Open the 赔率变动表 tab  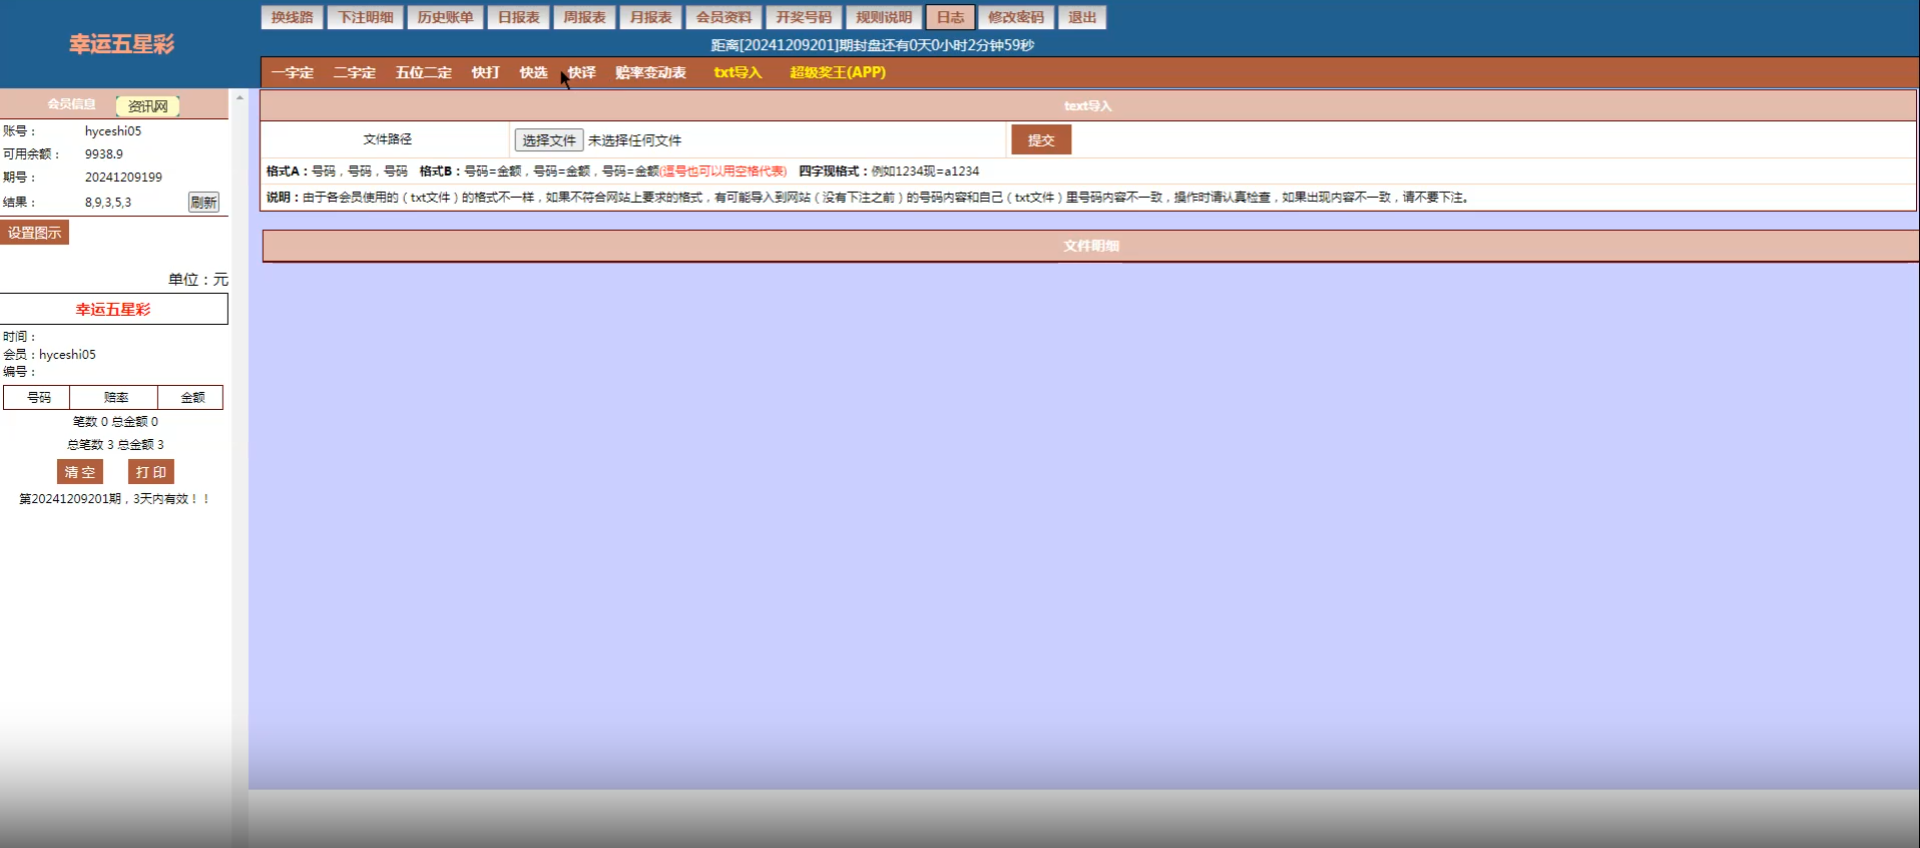[x=650, y=72]
